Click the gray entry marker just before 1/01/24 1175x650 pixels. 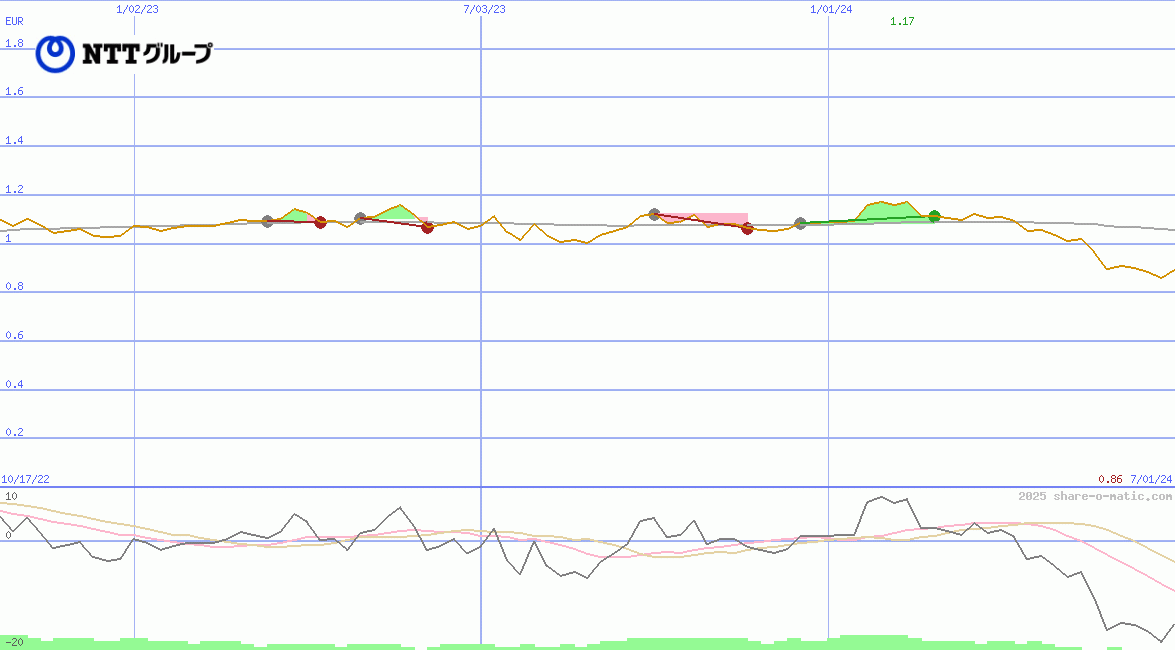pyautogui.click(x=800, y=224)
